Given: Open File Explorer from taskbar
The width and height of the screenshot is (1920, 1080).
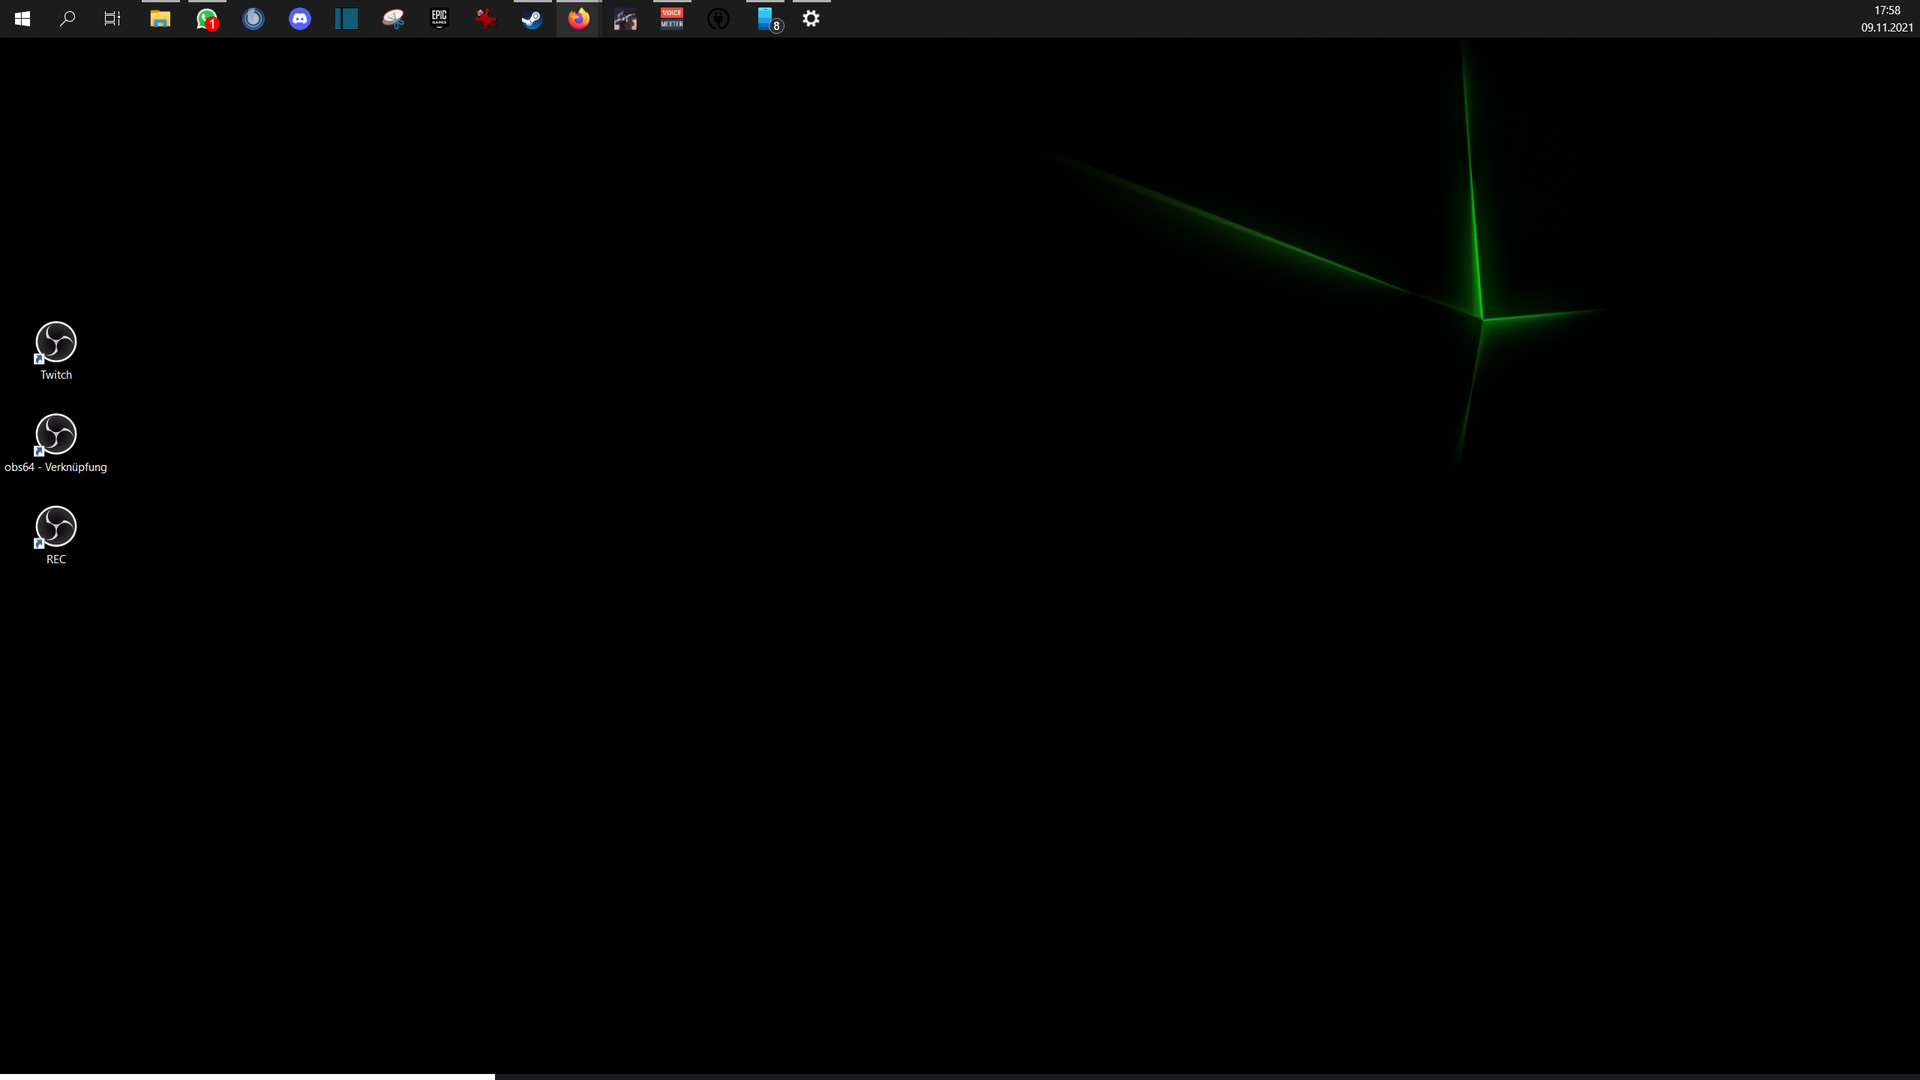Looking at the screenshot, I should (160, 19).
